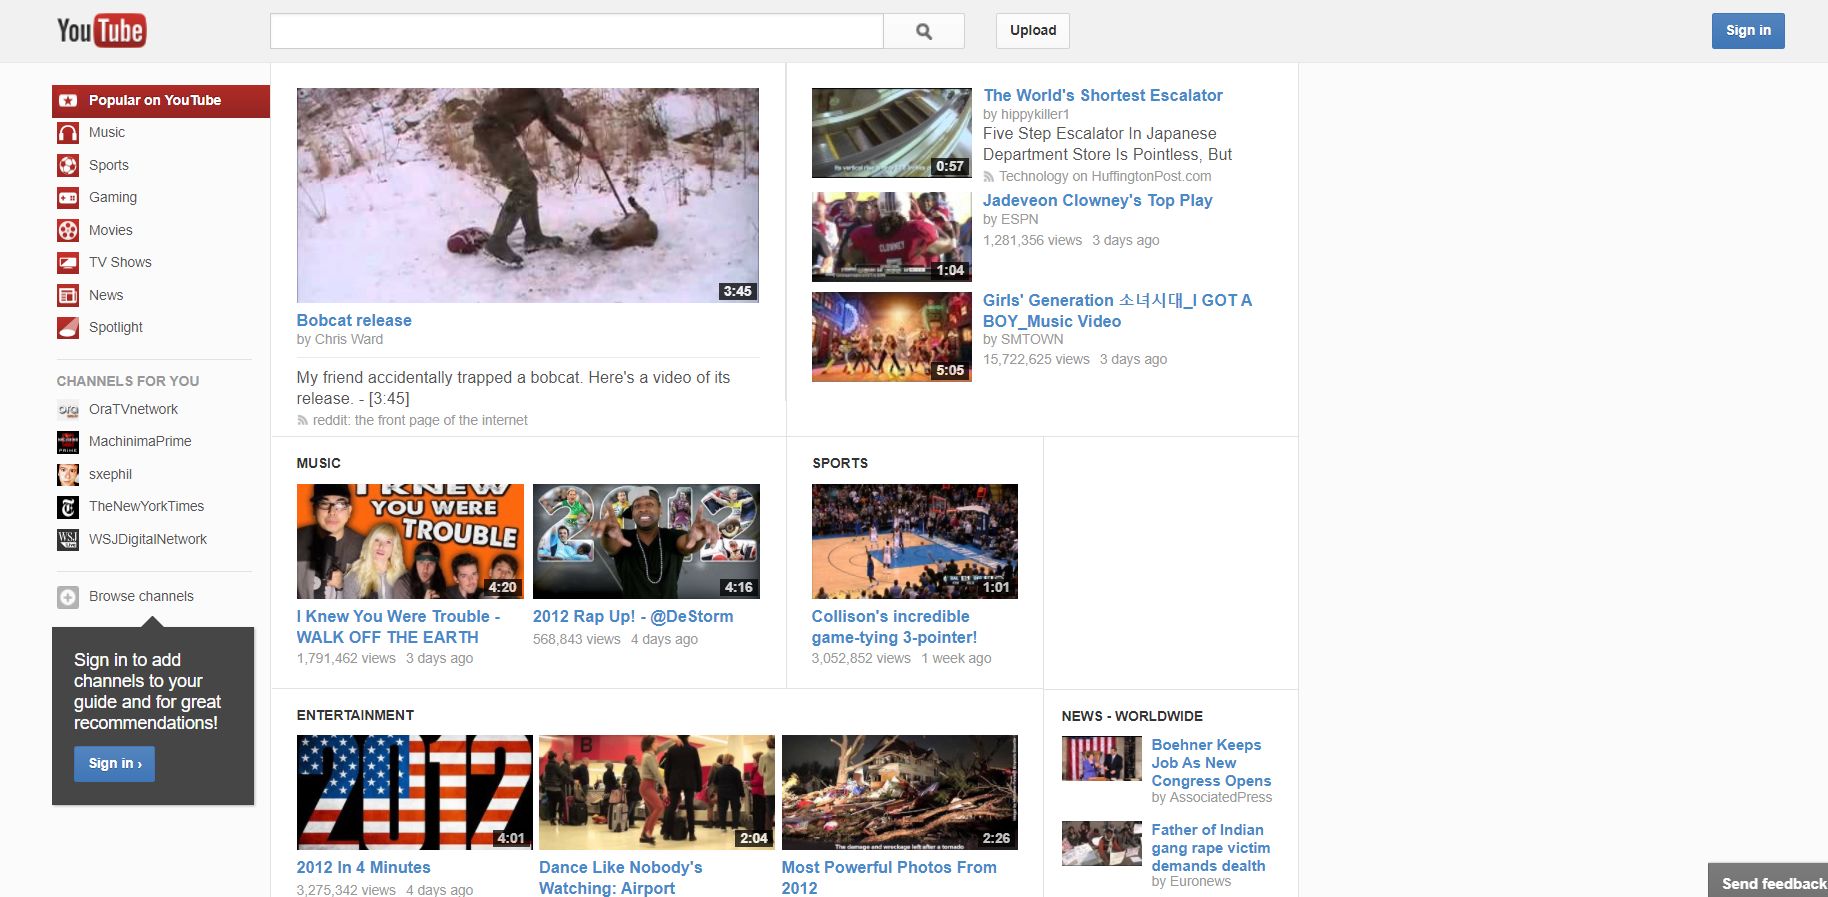Open the Movies film reel icon
The height and width of the screenshot is (897, 1828).
pos(68,230)
